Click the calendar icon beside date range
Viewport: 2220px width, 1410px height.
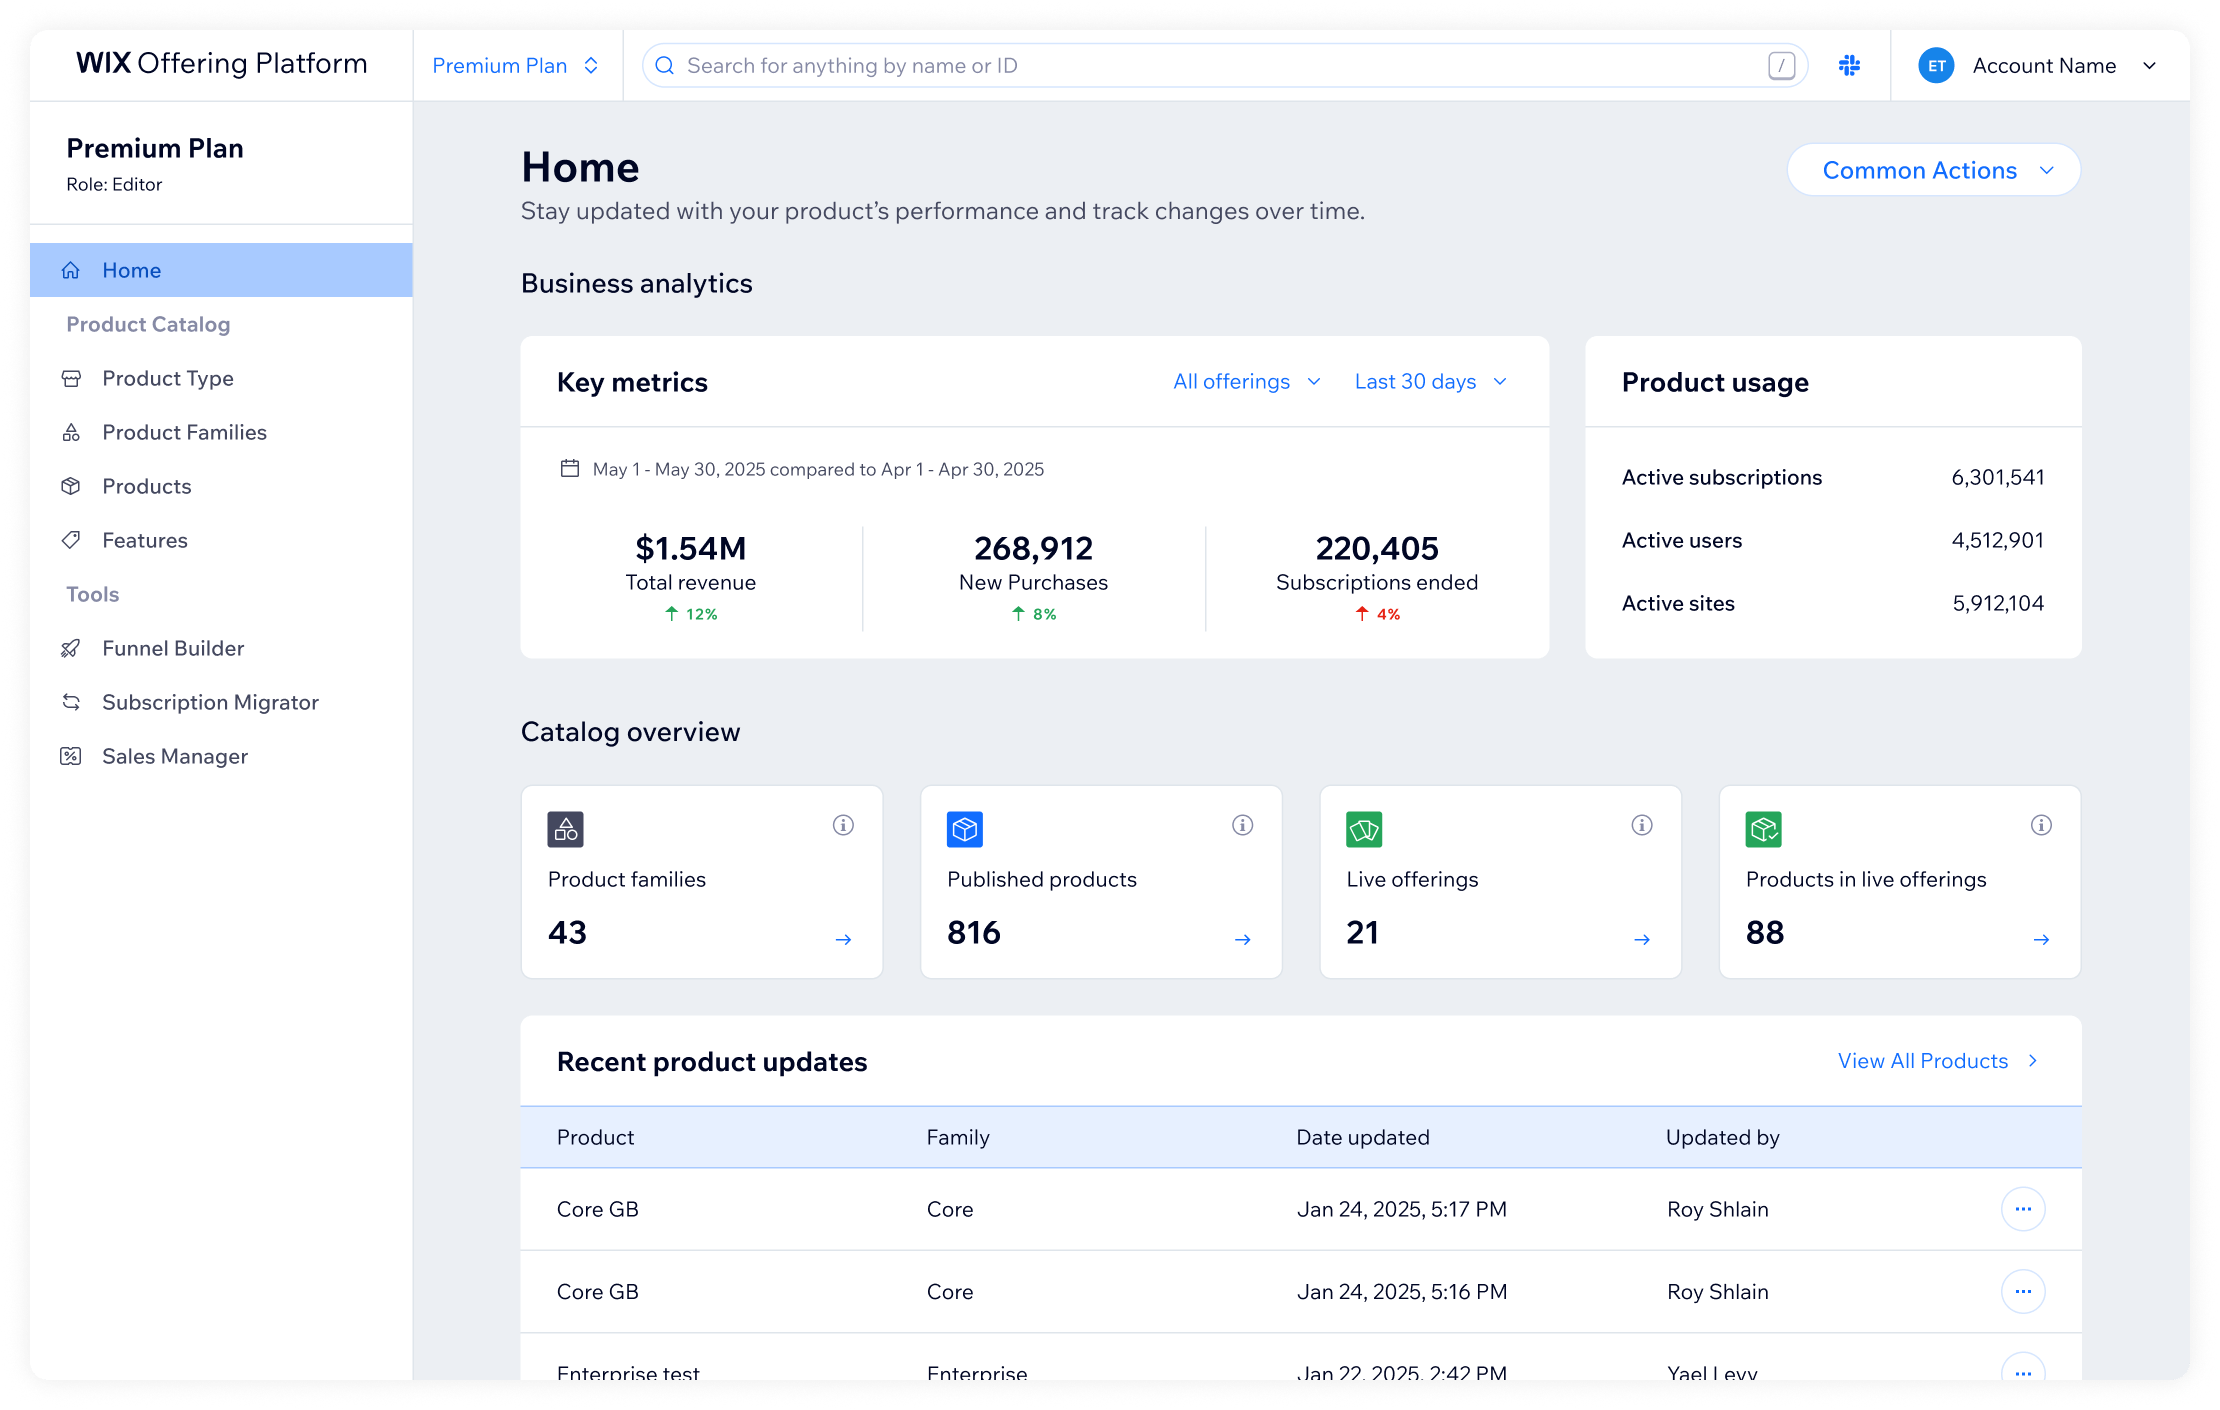click(570, 468)
